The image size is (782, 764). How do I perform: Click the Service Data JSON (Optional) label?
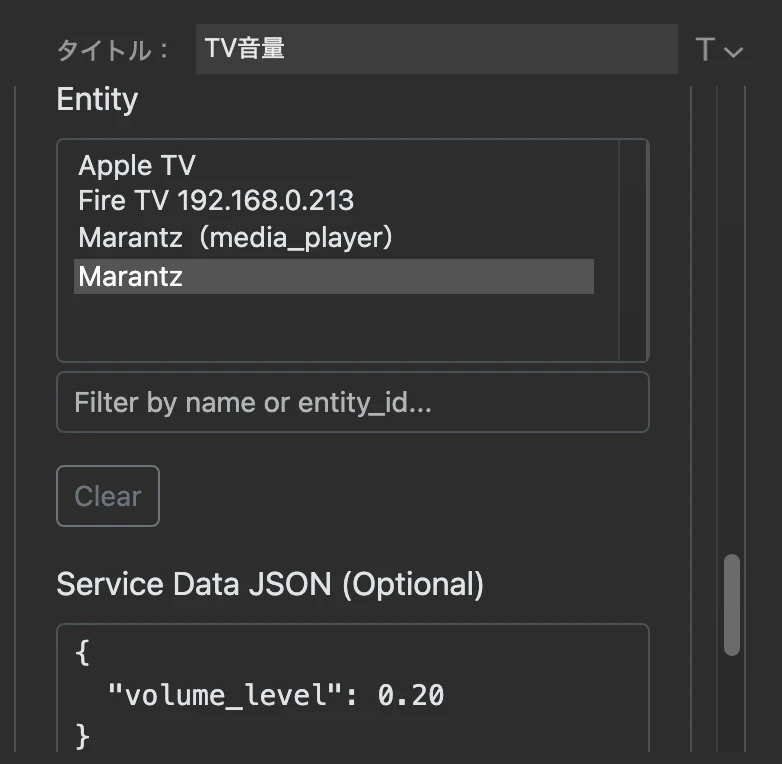(270, 584)
